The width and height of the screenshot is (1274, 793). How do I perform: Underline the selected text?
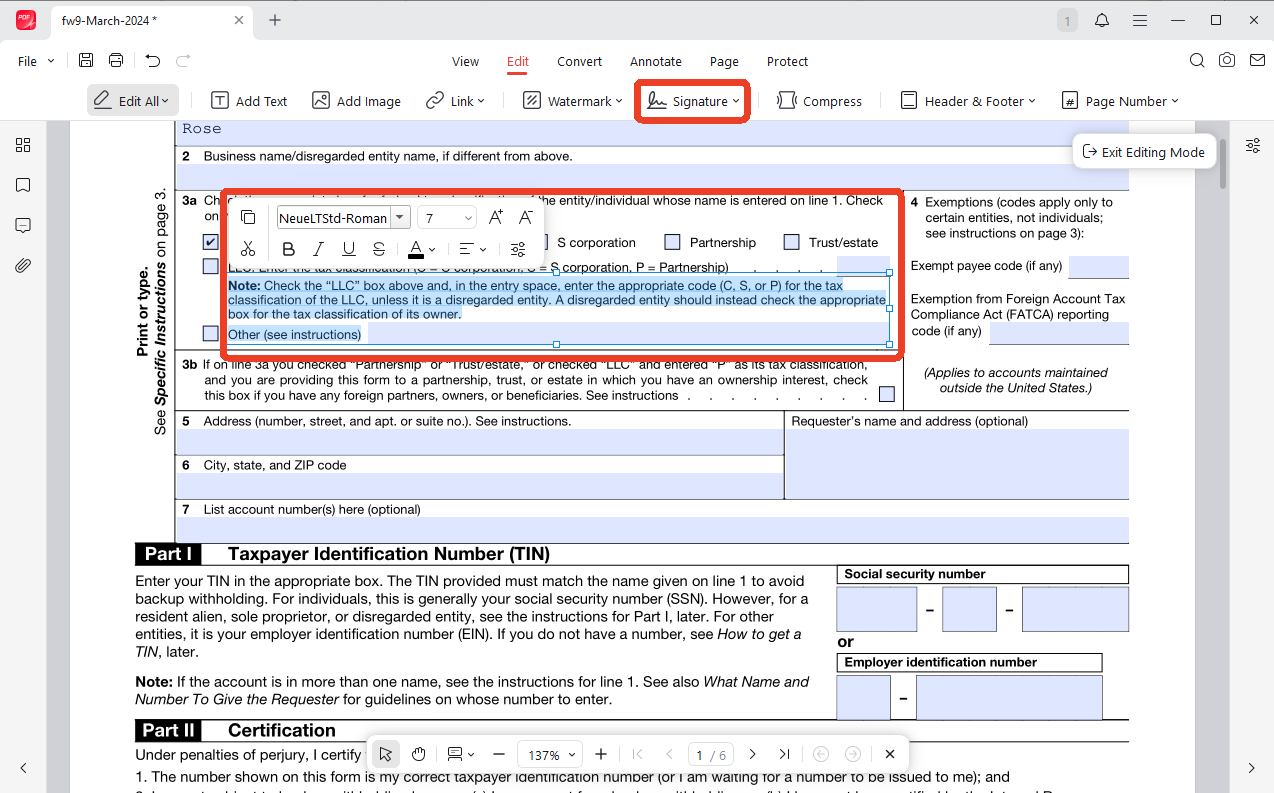tap(349, 249)
